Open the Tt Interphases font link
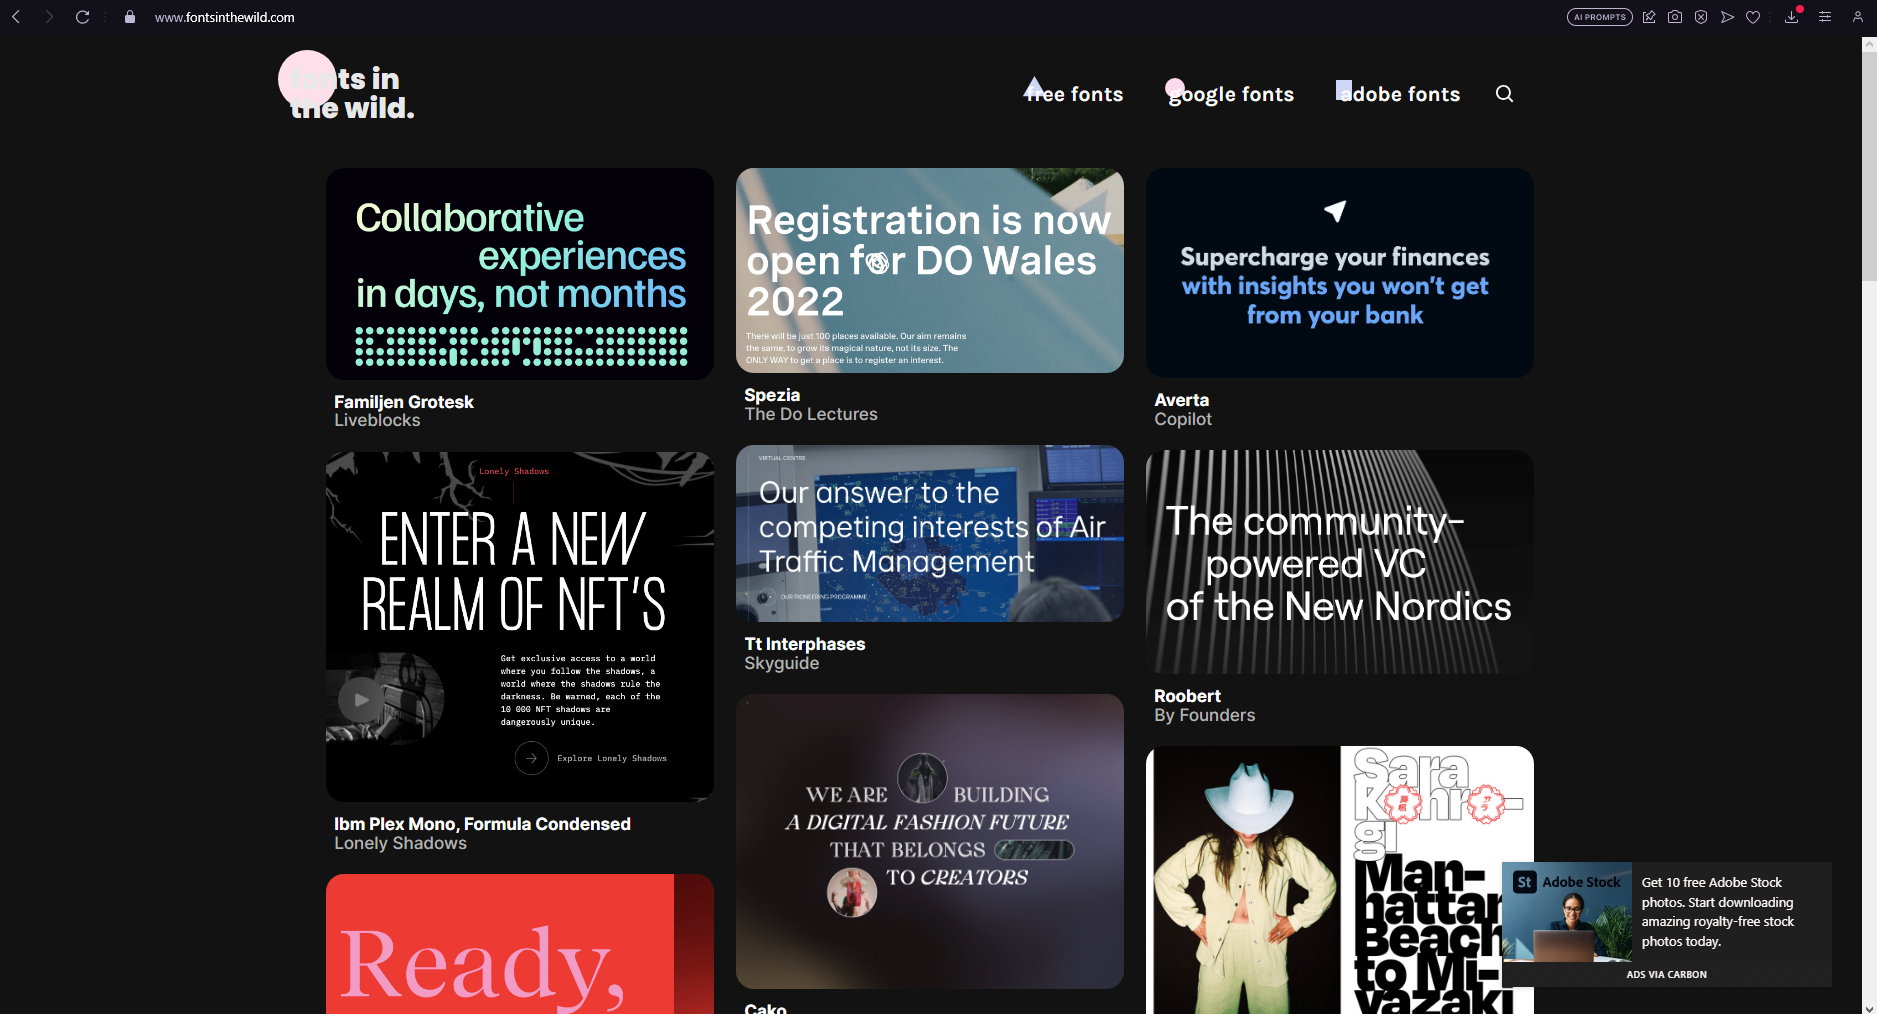Screen dimensions: 1877x1014 pyautogui.click(x=805, y=644)
